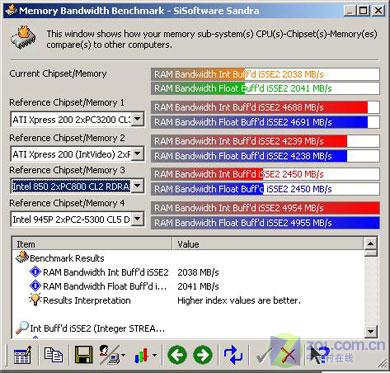
Task: Open Reference Chipset/Memory 1 dropdown arrow
Action: [138, 119]
